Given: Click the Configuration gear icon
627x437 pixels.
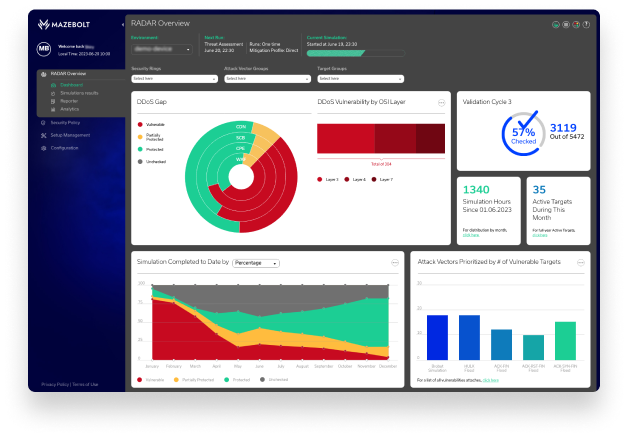Looking at the screenshot, I should pos(43,147).
